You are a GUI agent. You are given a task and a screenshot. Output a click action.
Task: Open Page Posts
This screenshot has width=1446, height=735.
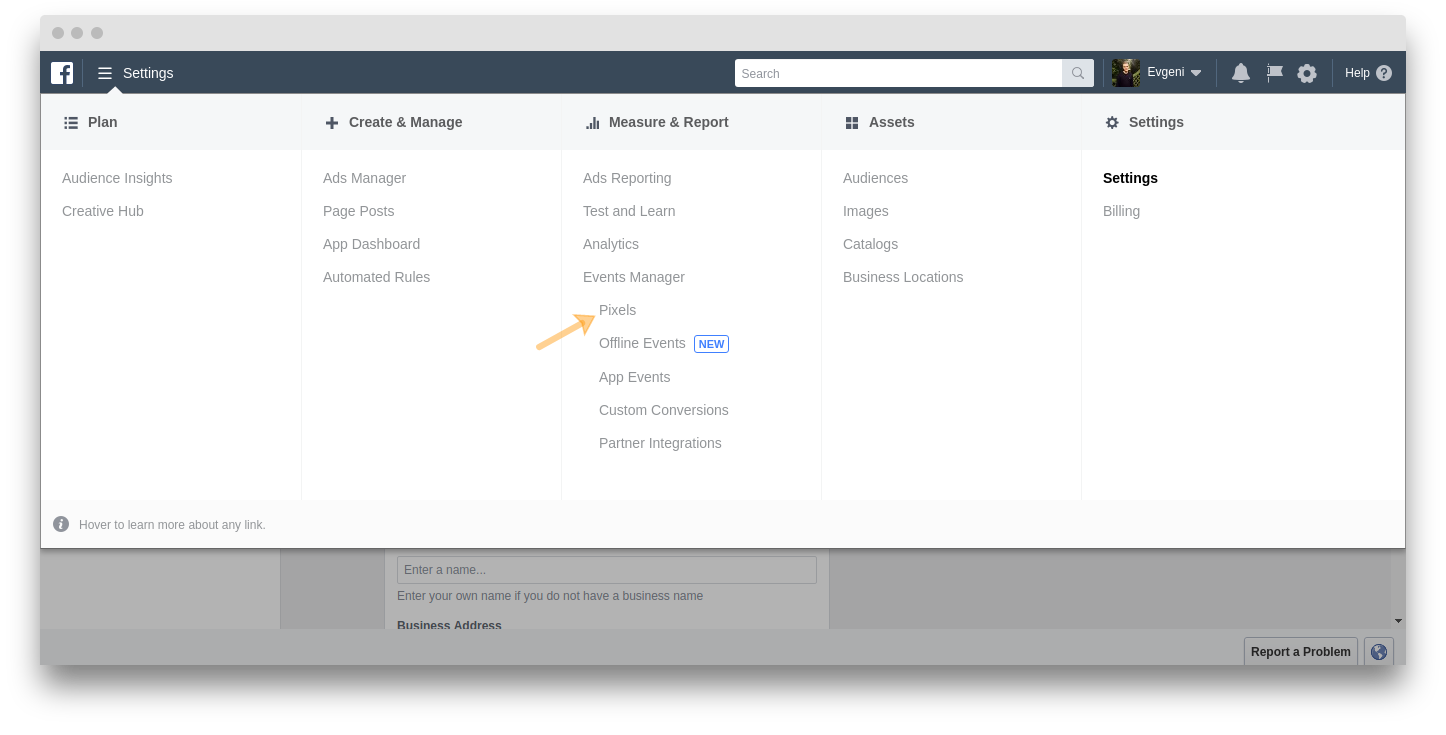[x=358, y=211]
